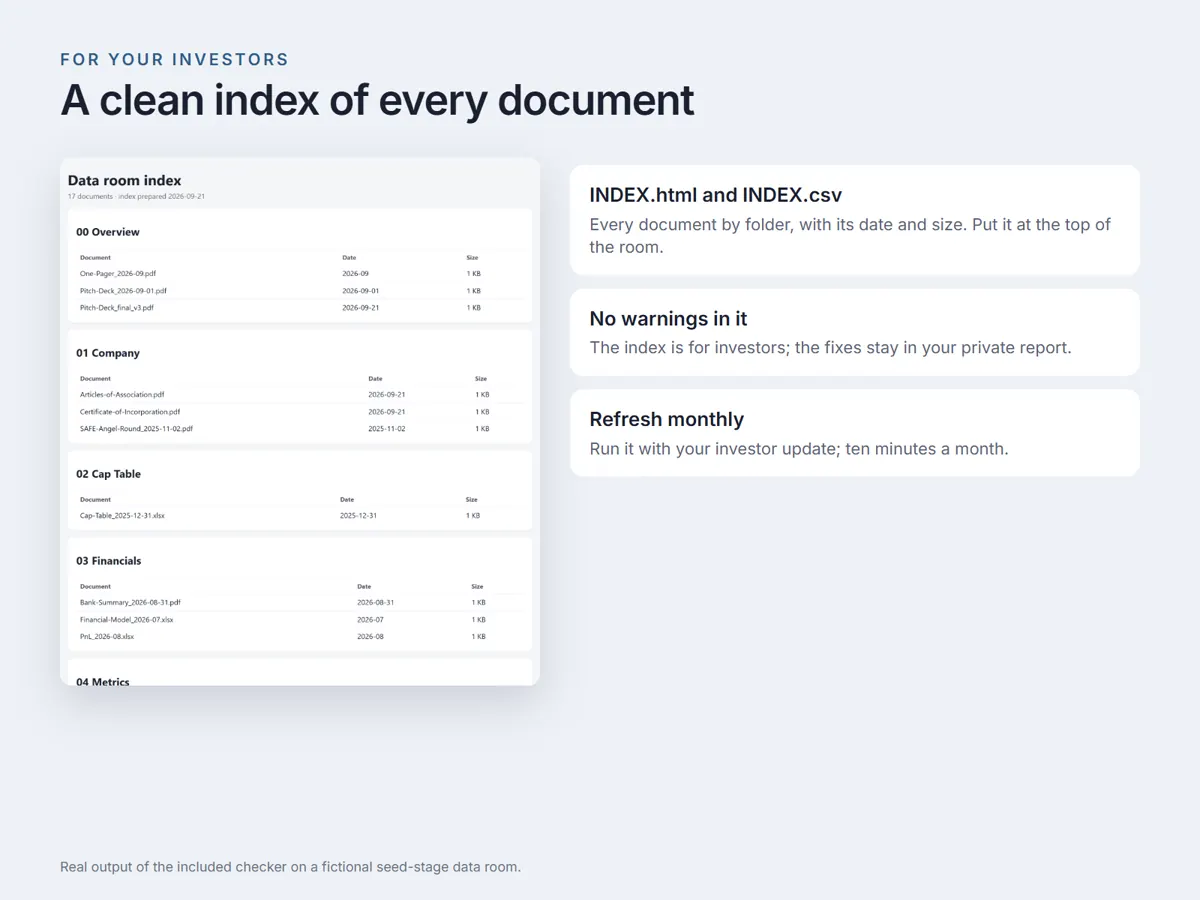The image size is (1200, 900).
Task: Click size cell of Certificate-of-Incorporation.pdf row
Action: pos(482,412)
